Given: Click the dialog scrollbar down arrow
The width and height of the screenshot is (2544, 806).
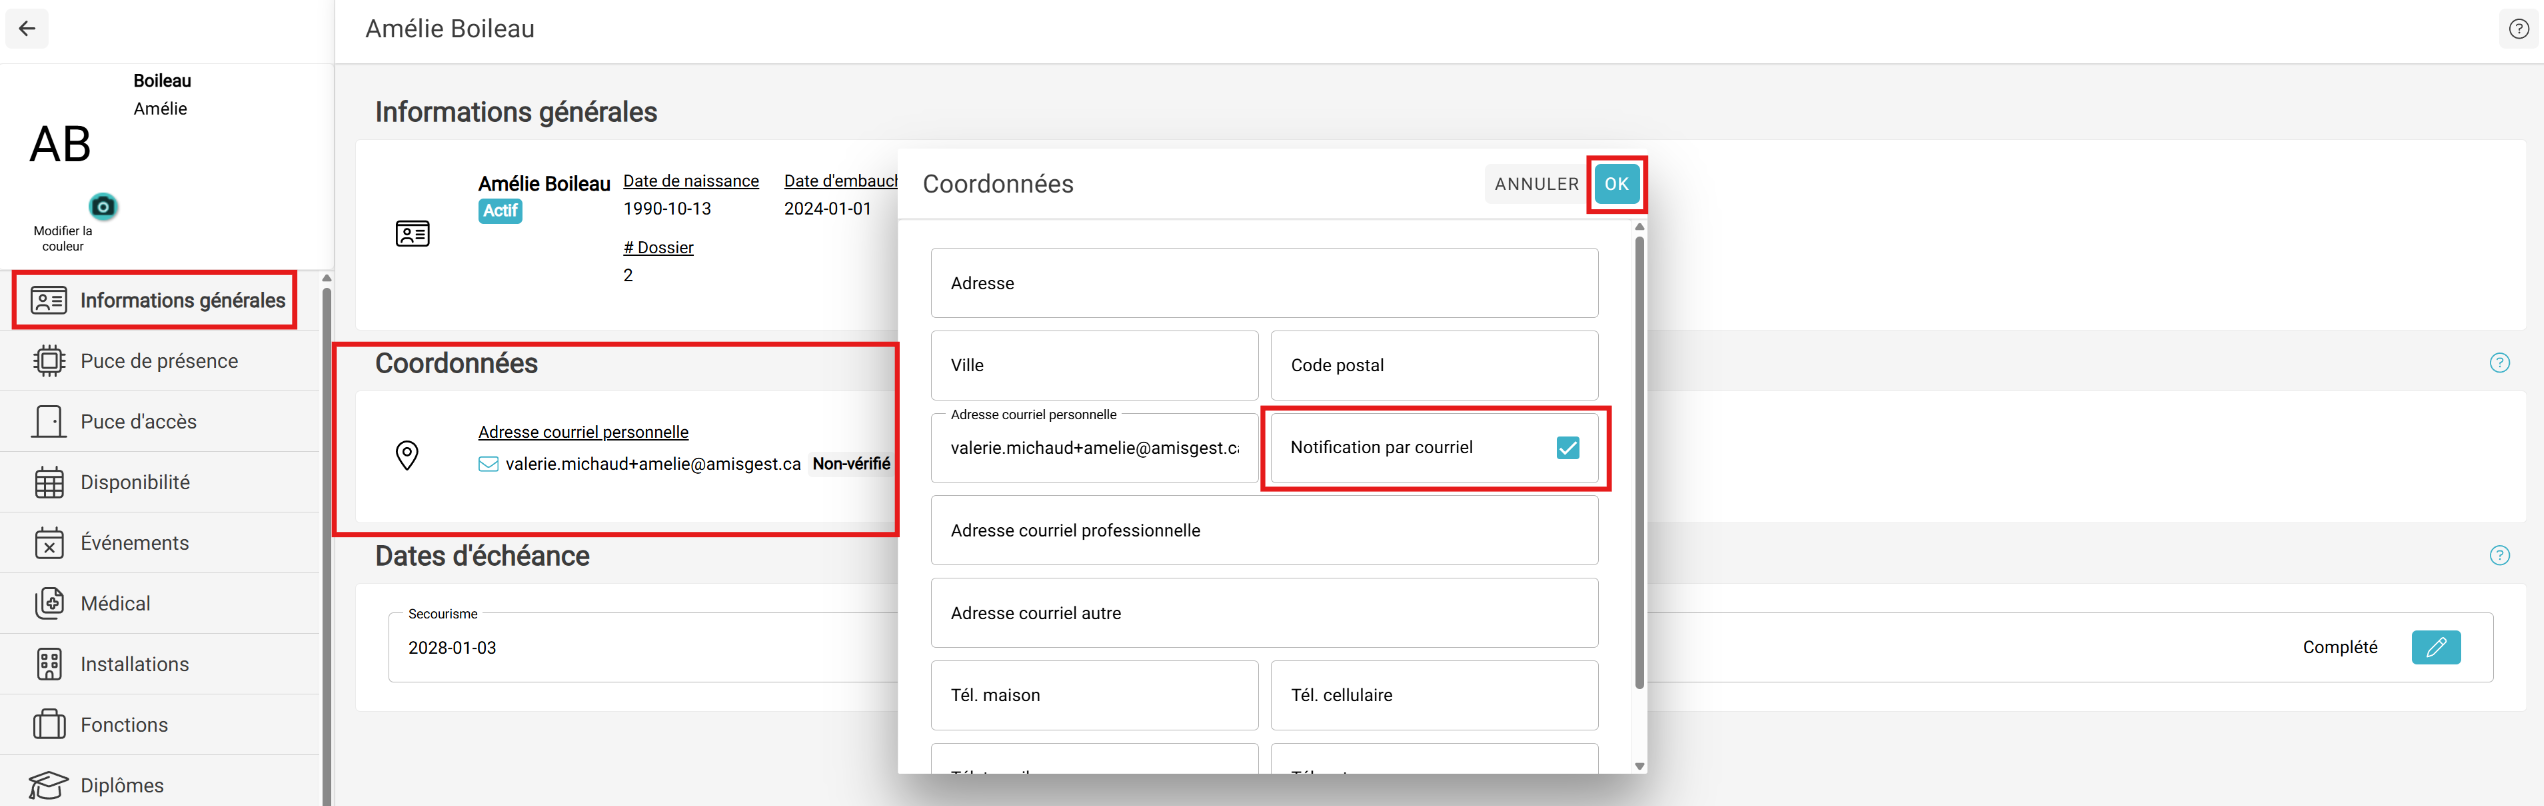Looking at the screenshot, I should (x=1639, y=766).
